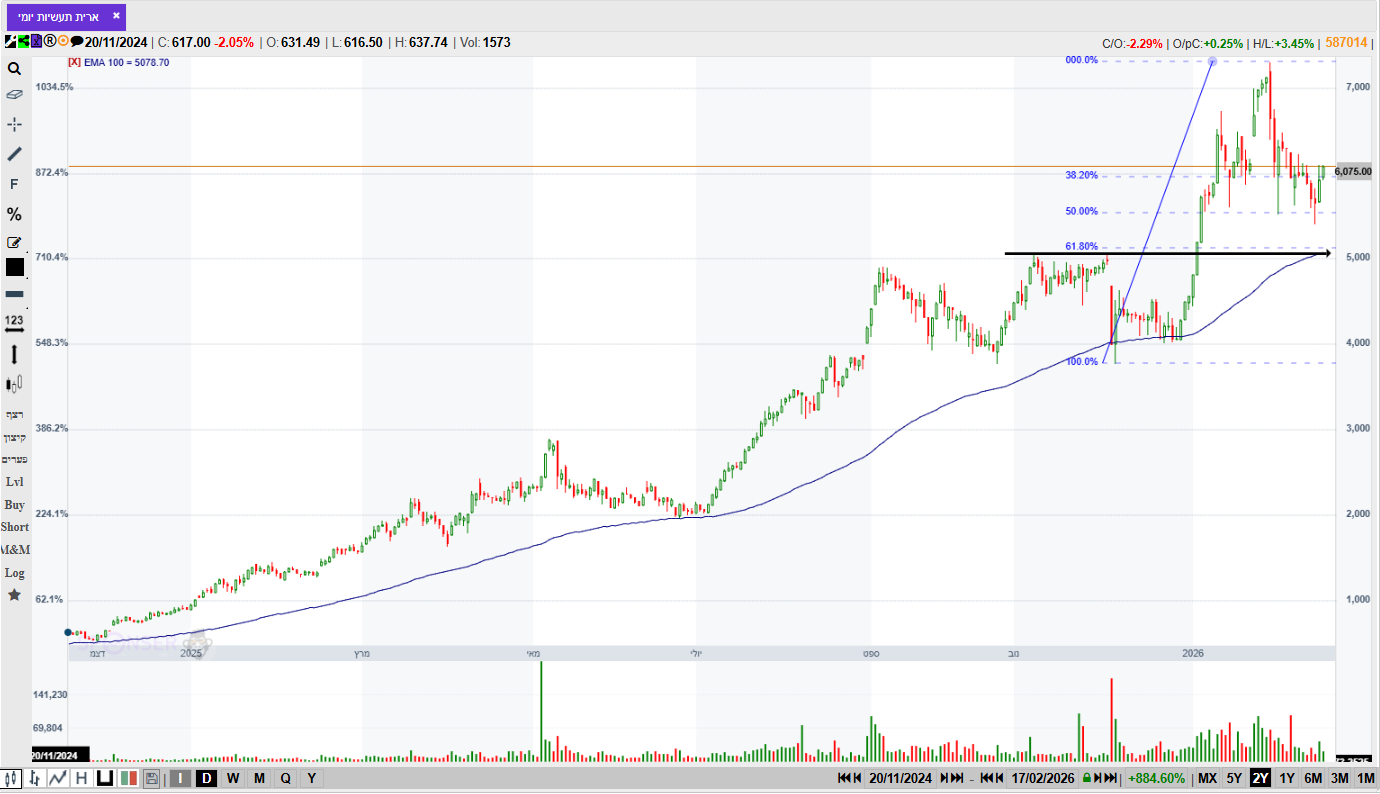Image resolution: width=1380 pixels, height=794 pixels.
Task: Switch to candlestick chart type
Action: (x=12, y=778)
